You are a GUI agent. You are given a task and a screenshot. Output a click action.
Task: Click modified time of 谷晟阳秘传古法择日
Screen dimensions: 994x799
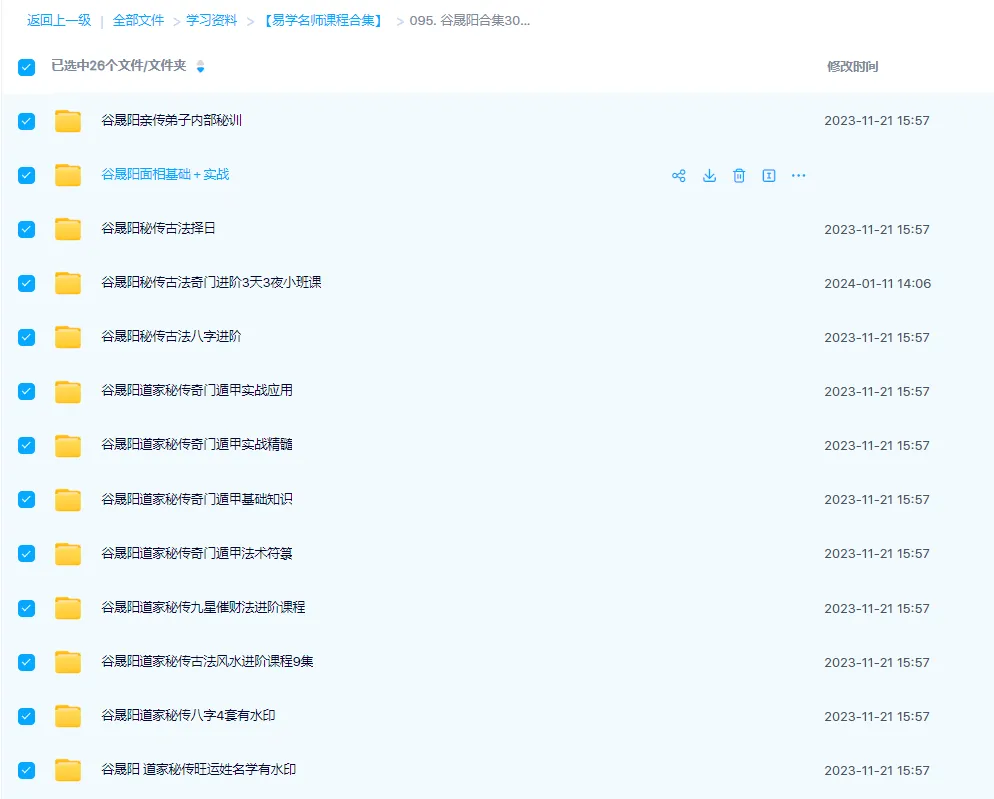point(877,230)
